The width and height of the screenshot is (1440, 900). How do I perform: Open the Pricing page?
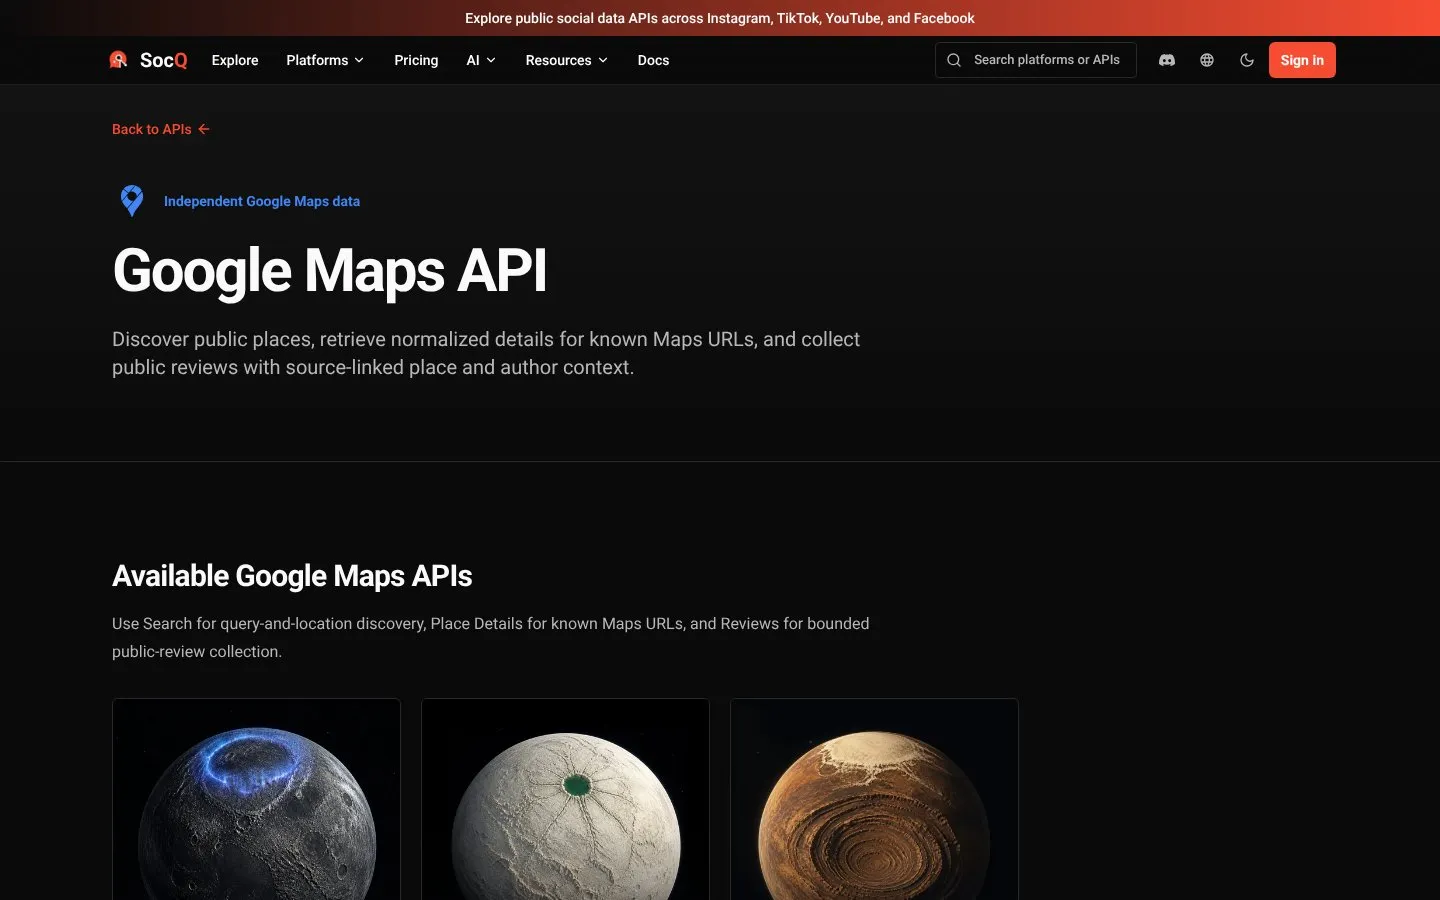416,60
